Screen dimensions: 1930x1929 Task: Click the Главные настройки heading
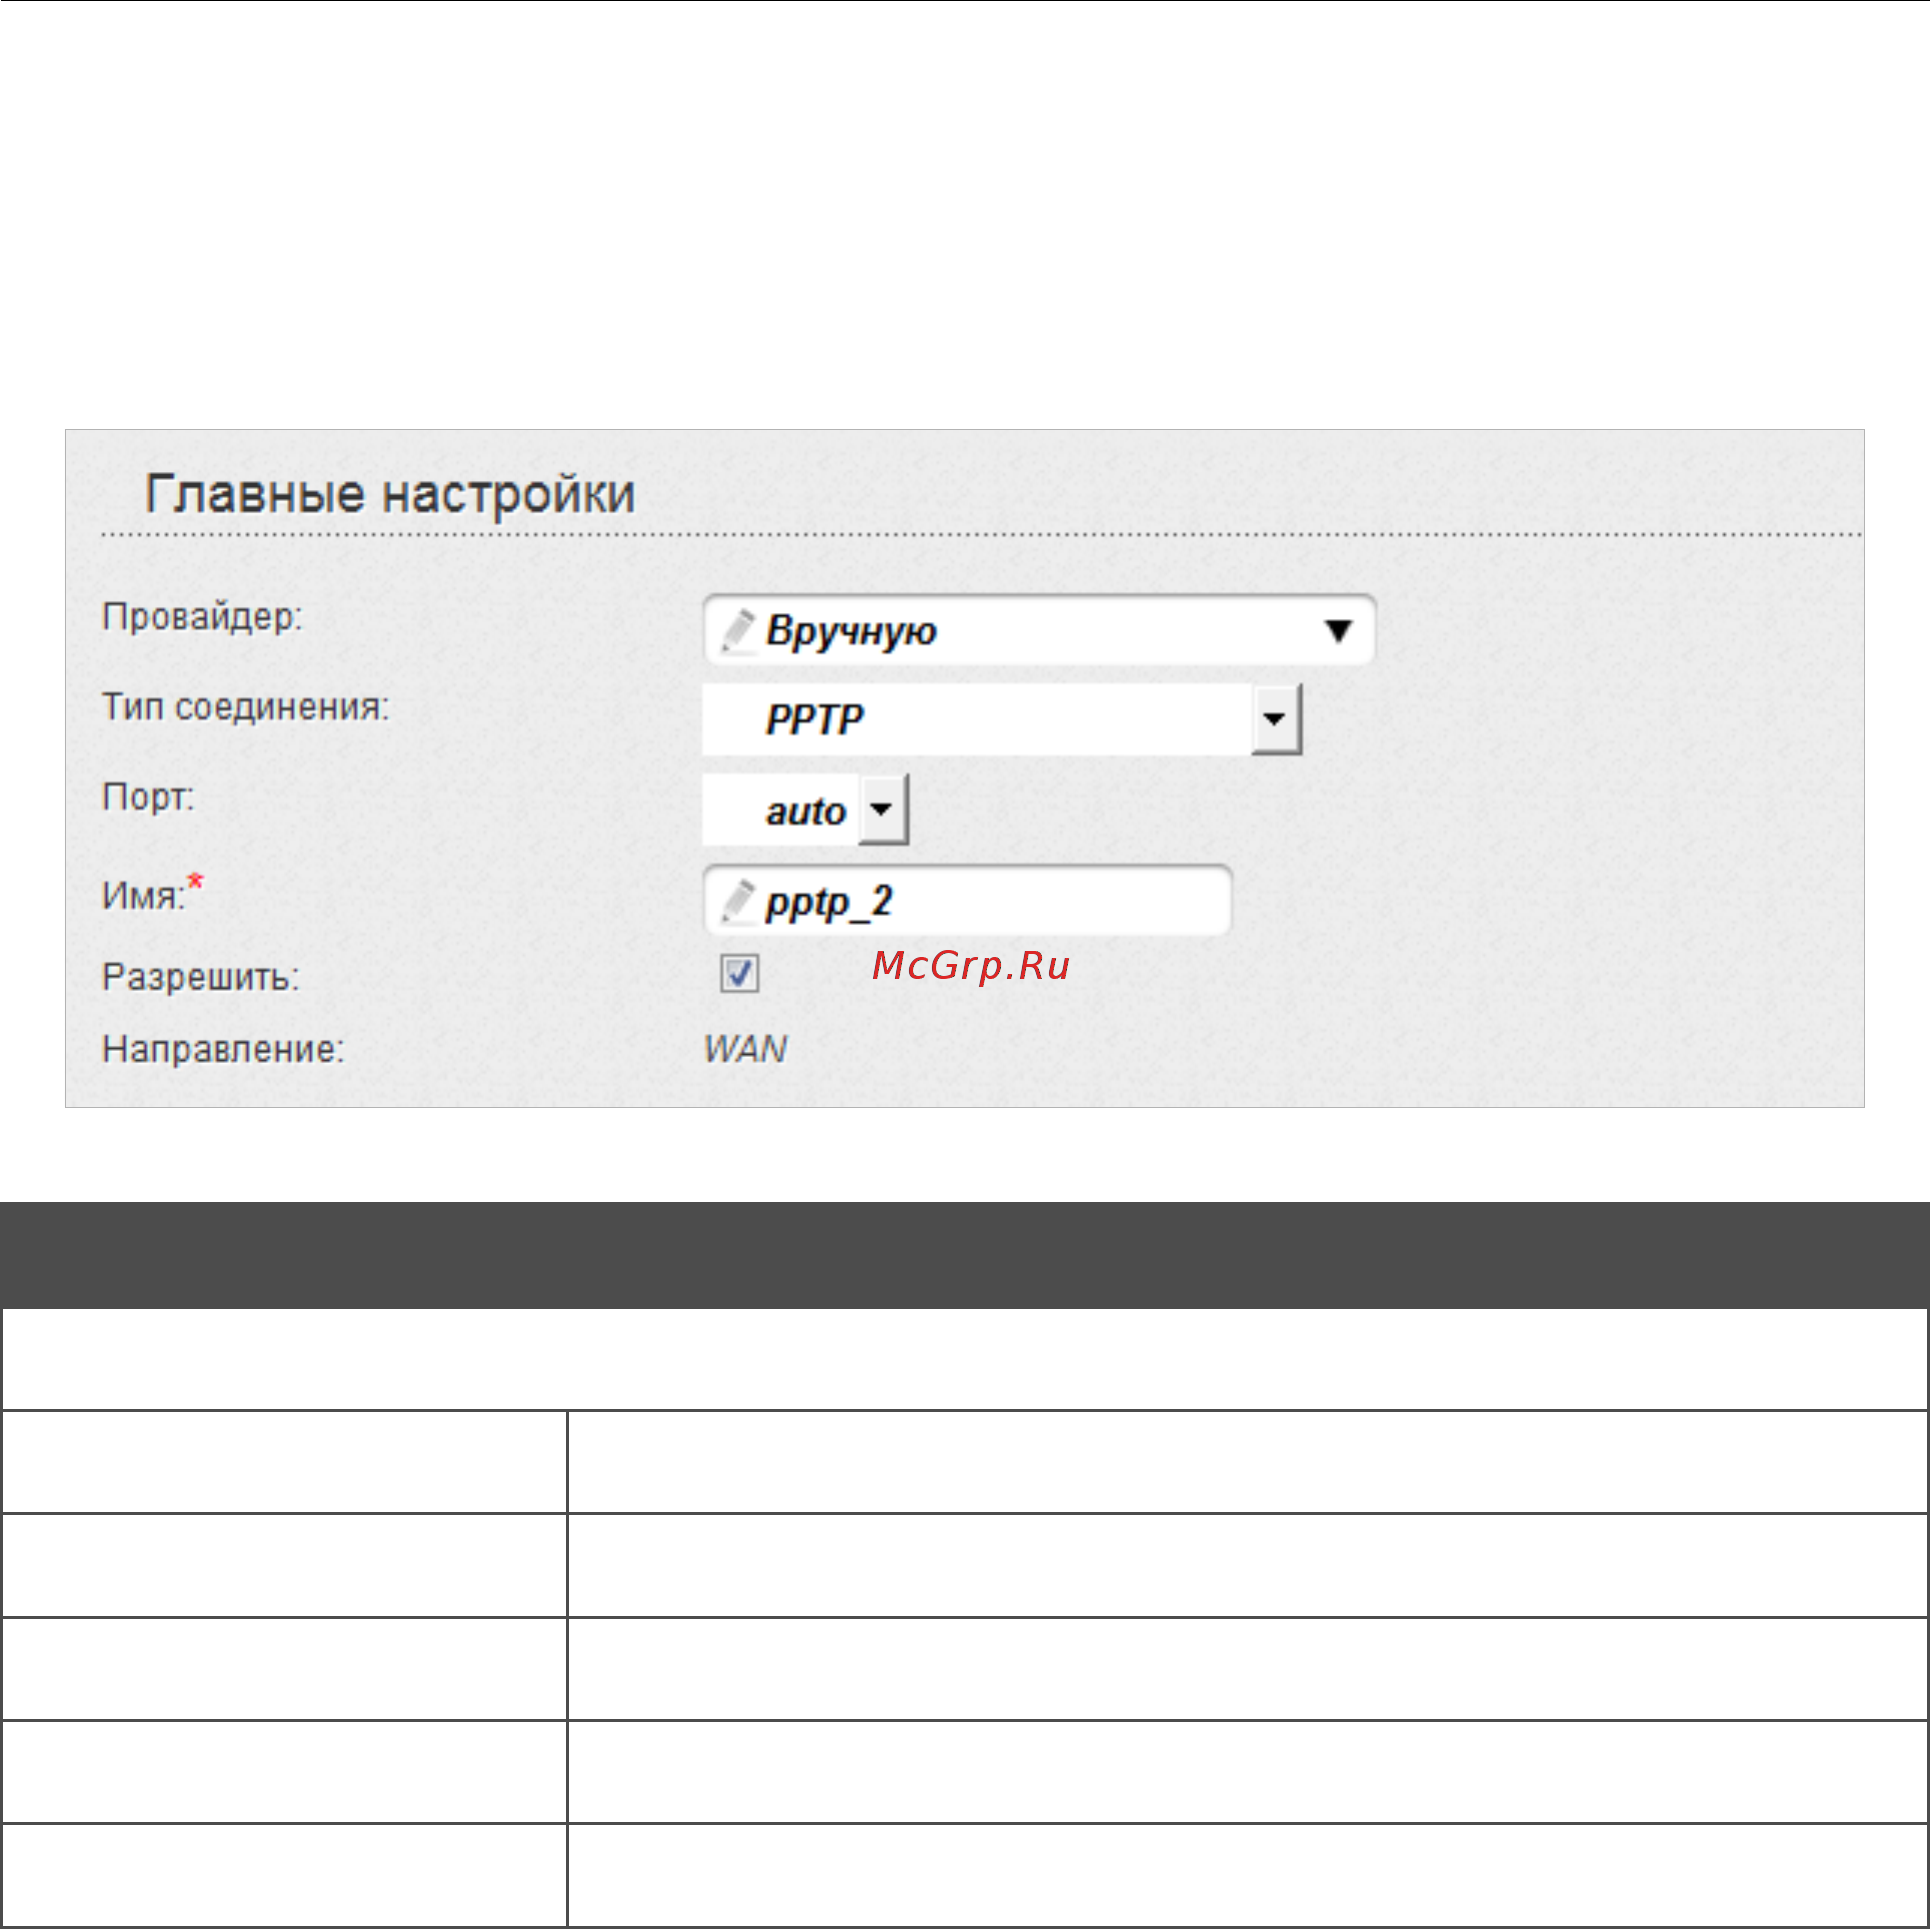[x=390, y=494]
